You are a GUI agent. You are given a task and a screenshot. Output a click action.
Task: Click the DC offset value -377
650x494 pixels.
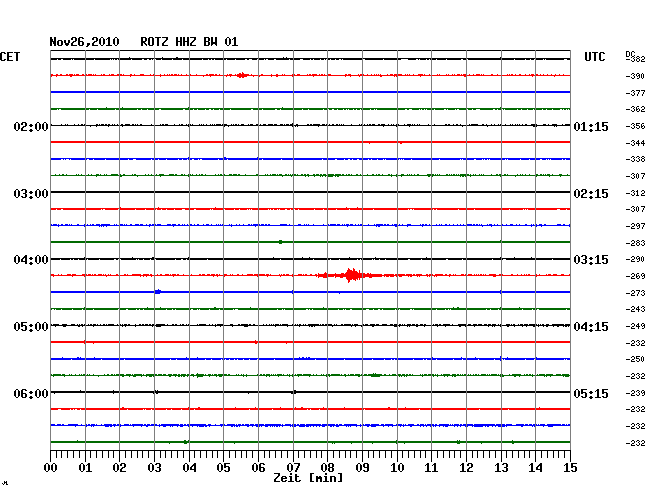click(635, 93)
